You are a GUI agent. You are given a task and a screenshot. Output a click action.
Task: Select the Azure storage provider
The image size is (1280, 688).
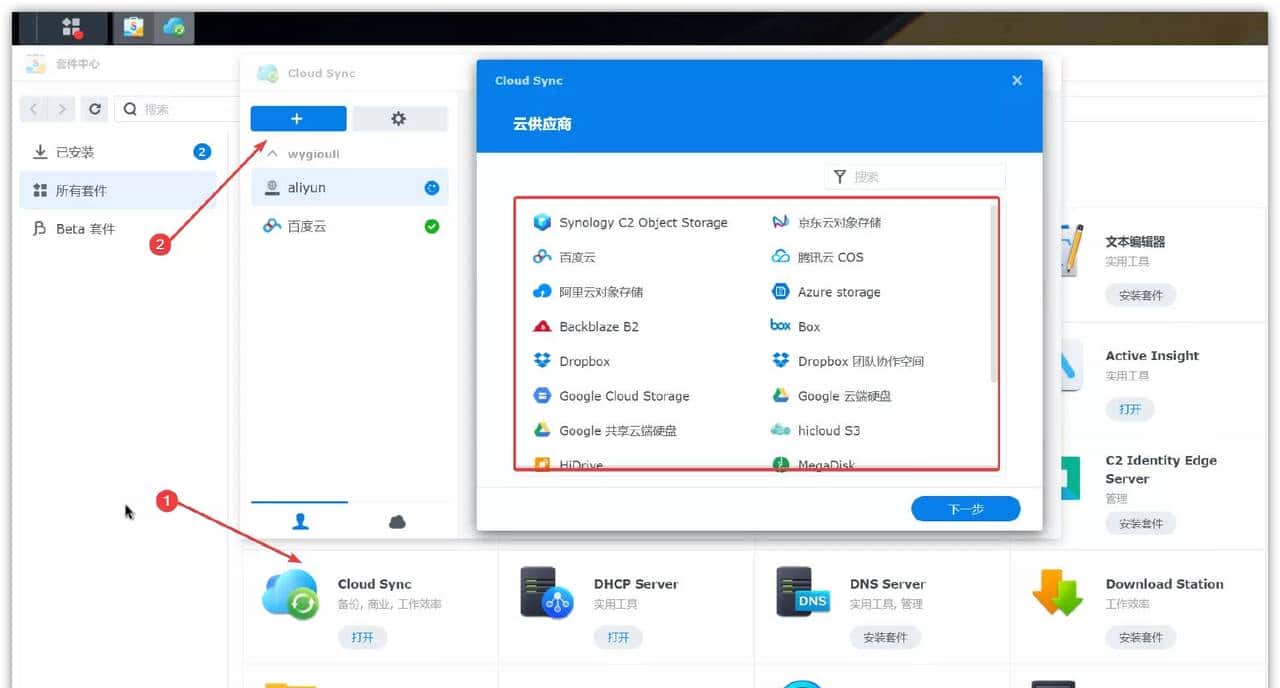coord(840,291)
